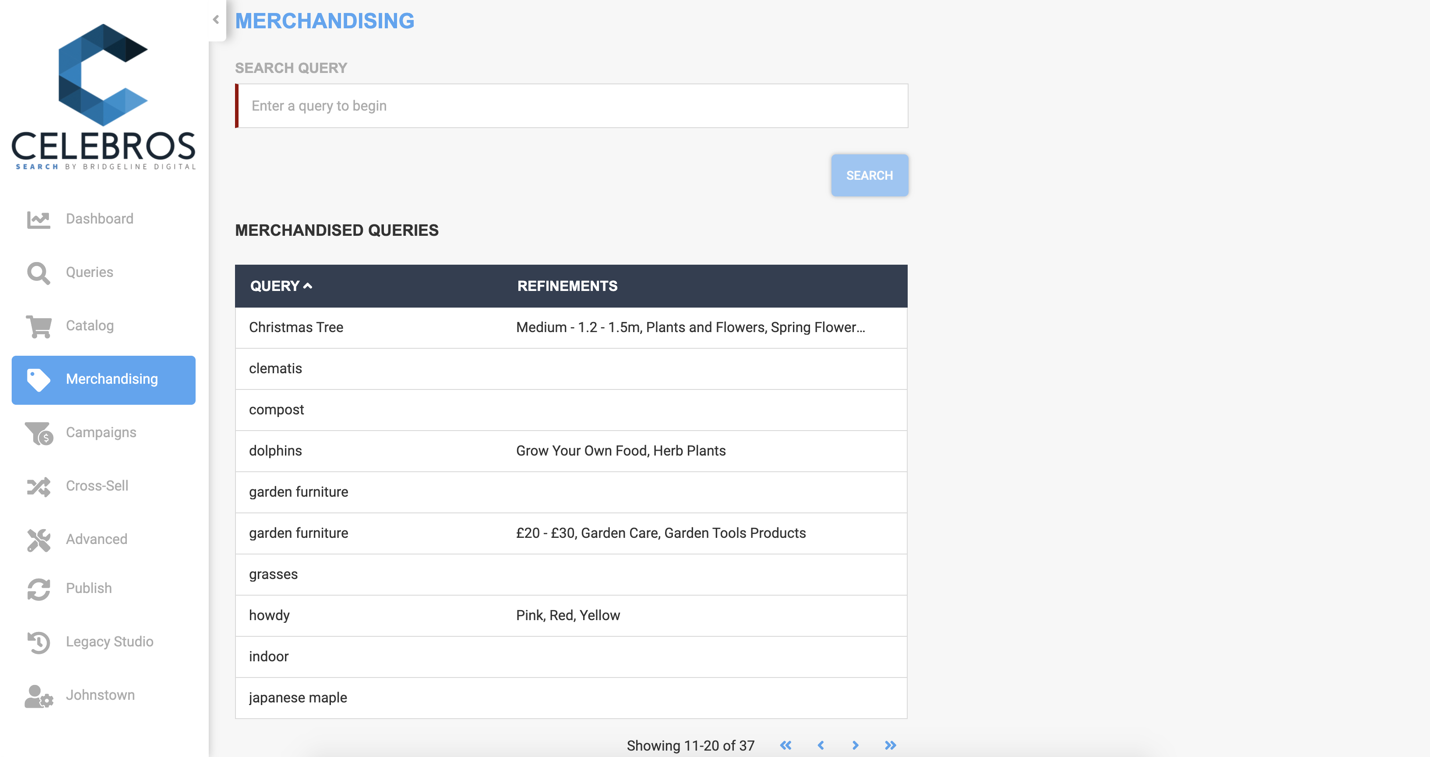Select garden furniture row with £20 - £30 refinement
The height and width of the screenshot is (757, 1430).
click(571, 534)
